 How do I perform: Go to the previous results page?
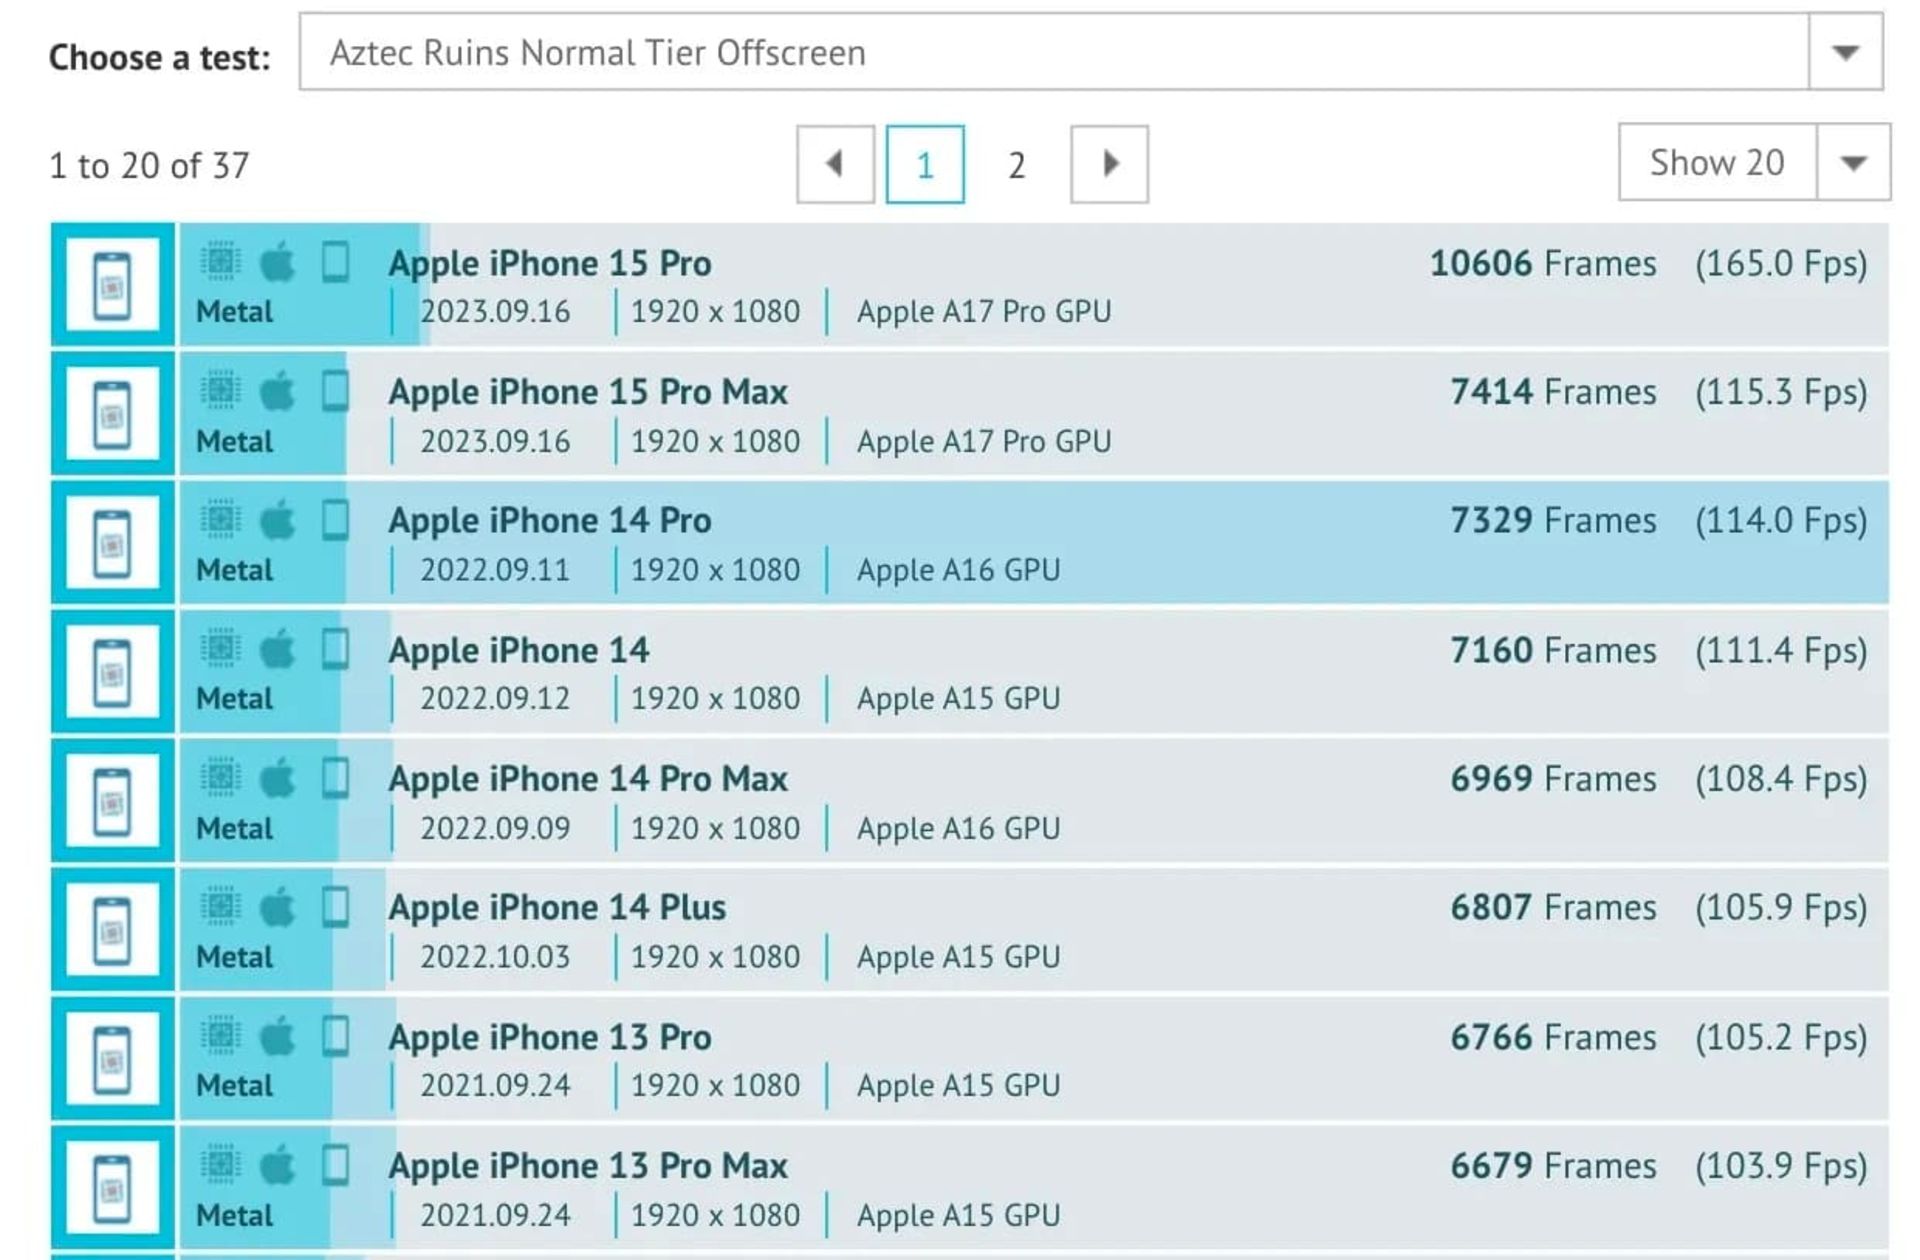pyautogui.click(x=835, y=164)
